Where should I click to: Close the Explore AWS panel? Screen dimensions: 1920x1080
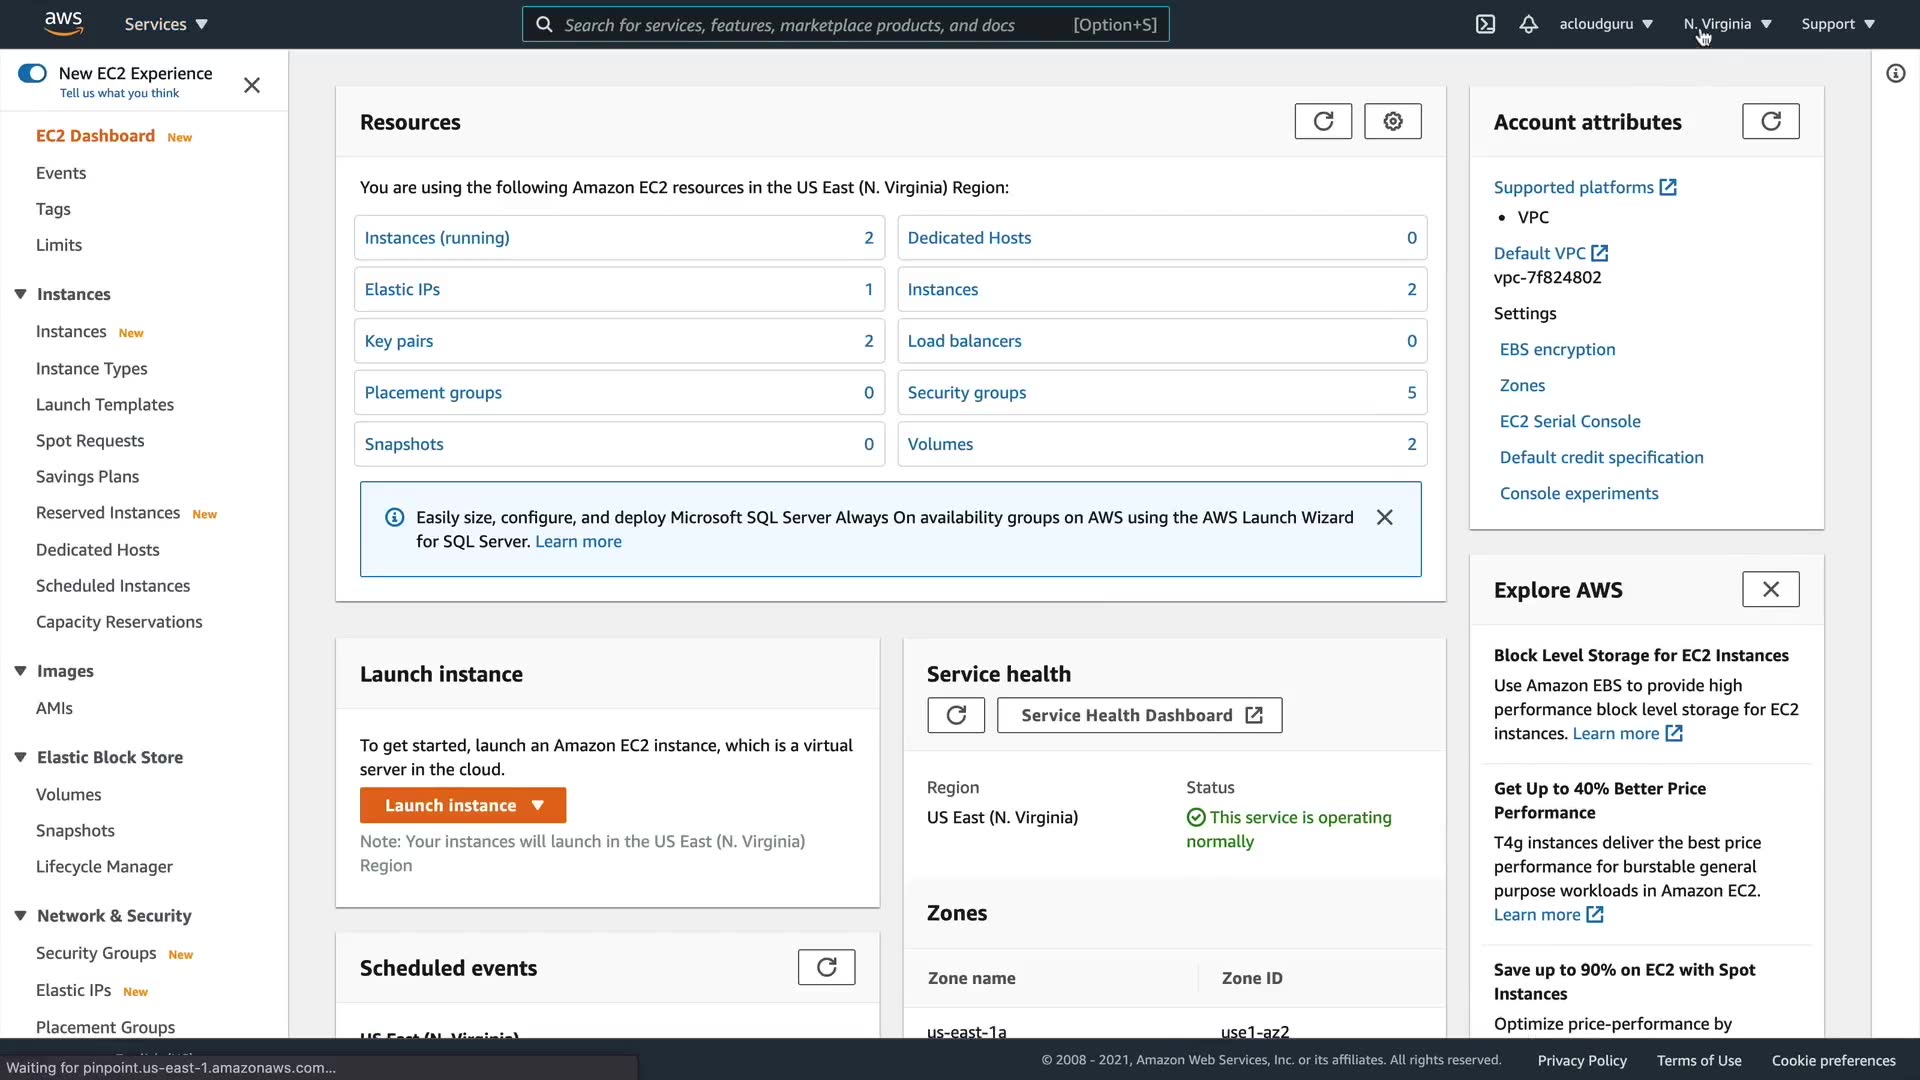[1770, 590]
